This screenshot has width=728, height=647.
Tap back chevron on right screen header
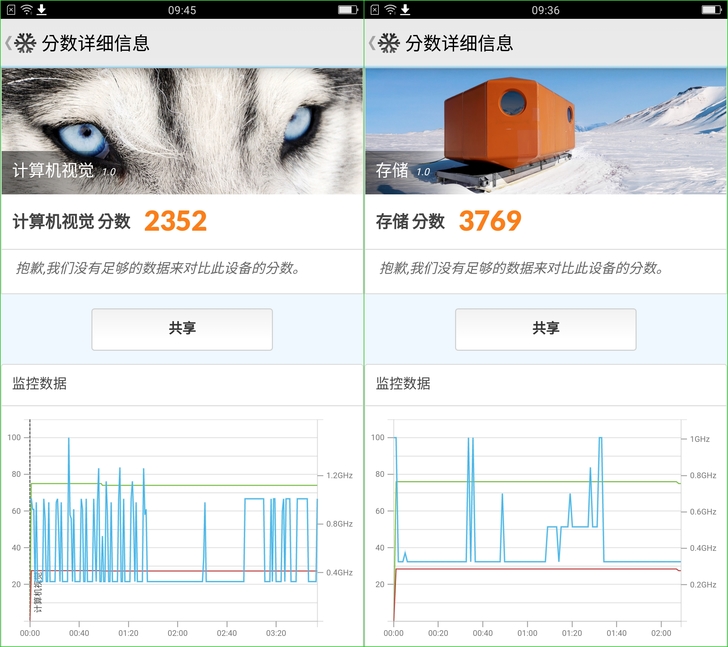[x=371, y=43]
